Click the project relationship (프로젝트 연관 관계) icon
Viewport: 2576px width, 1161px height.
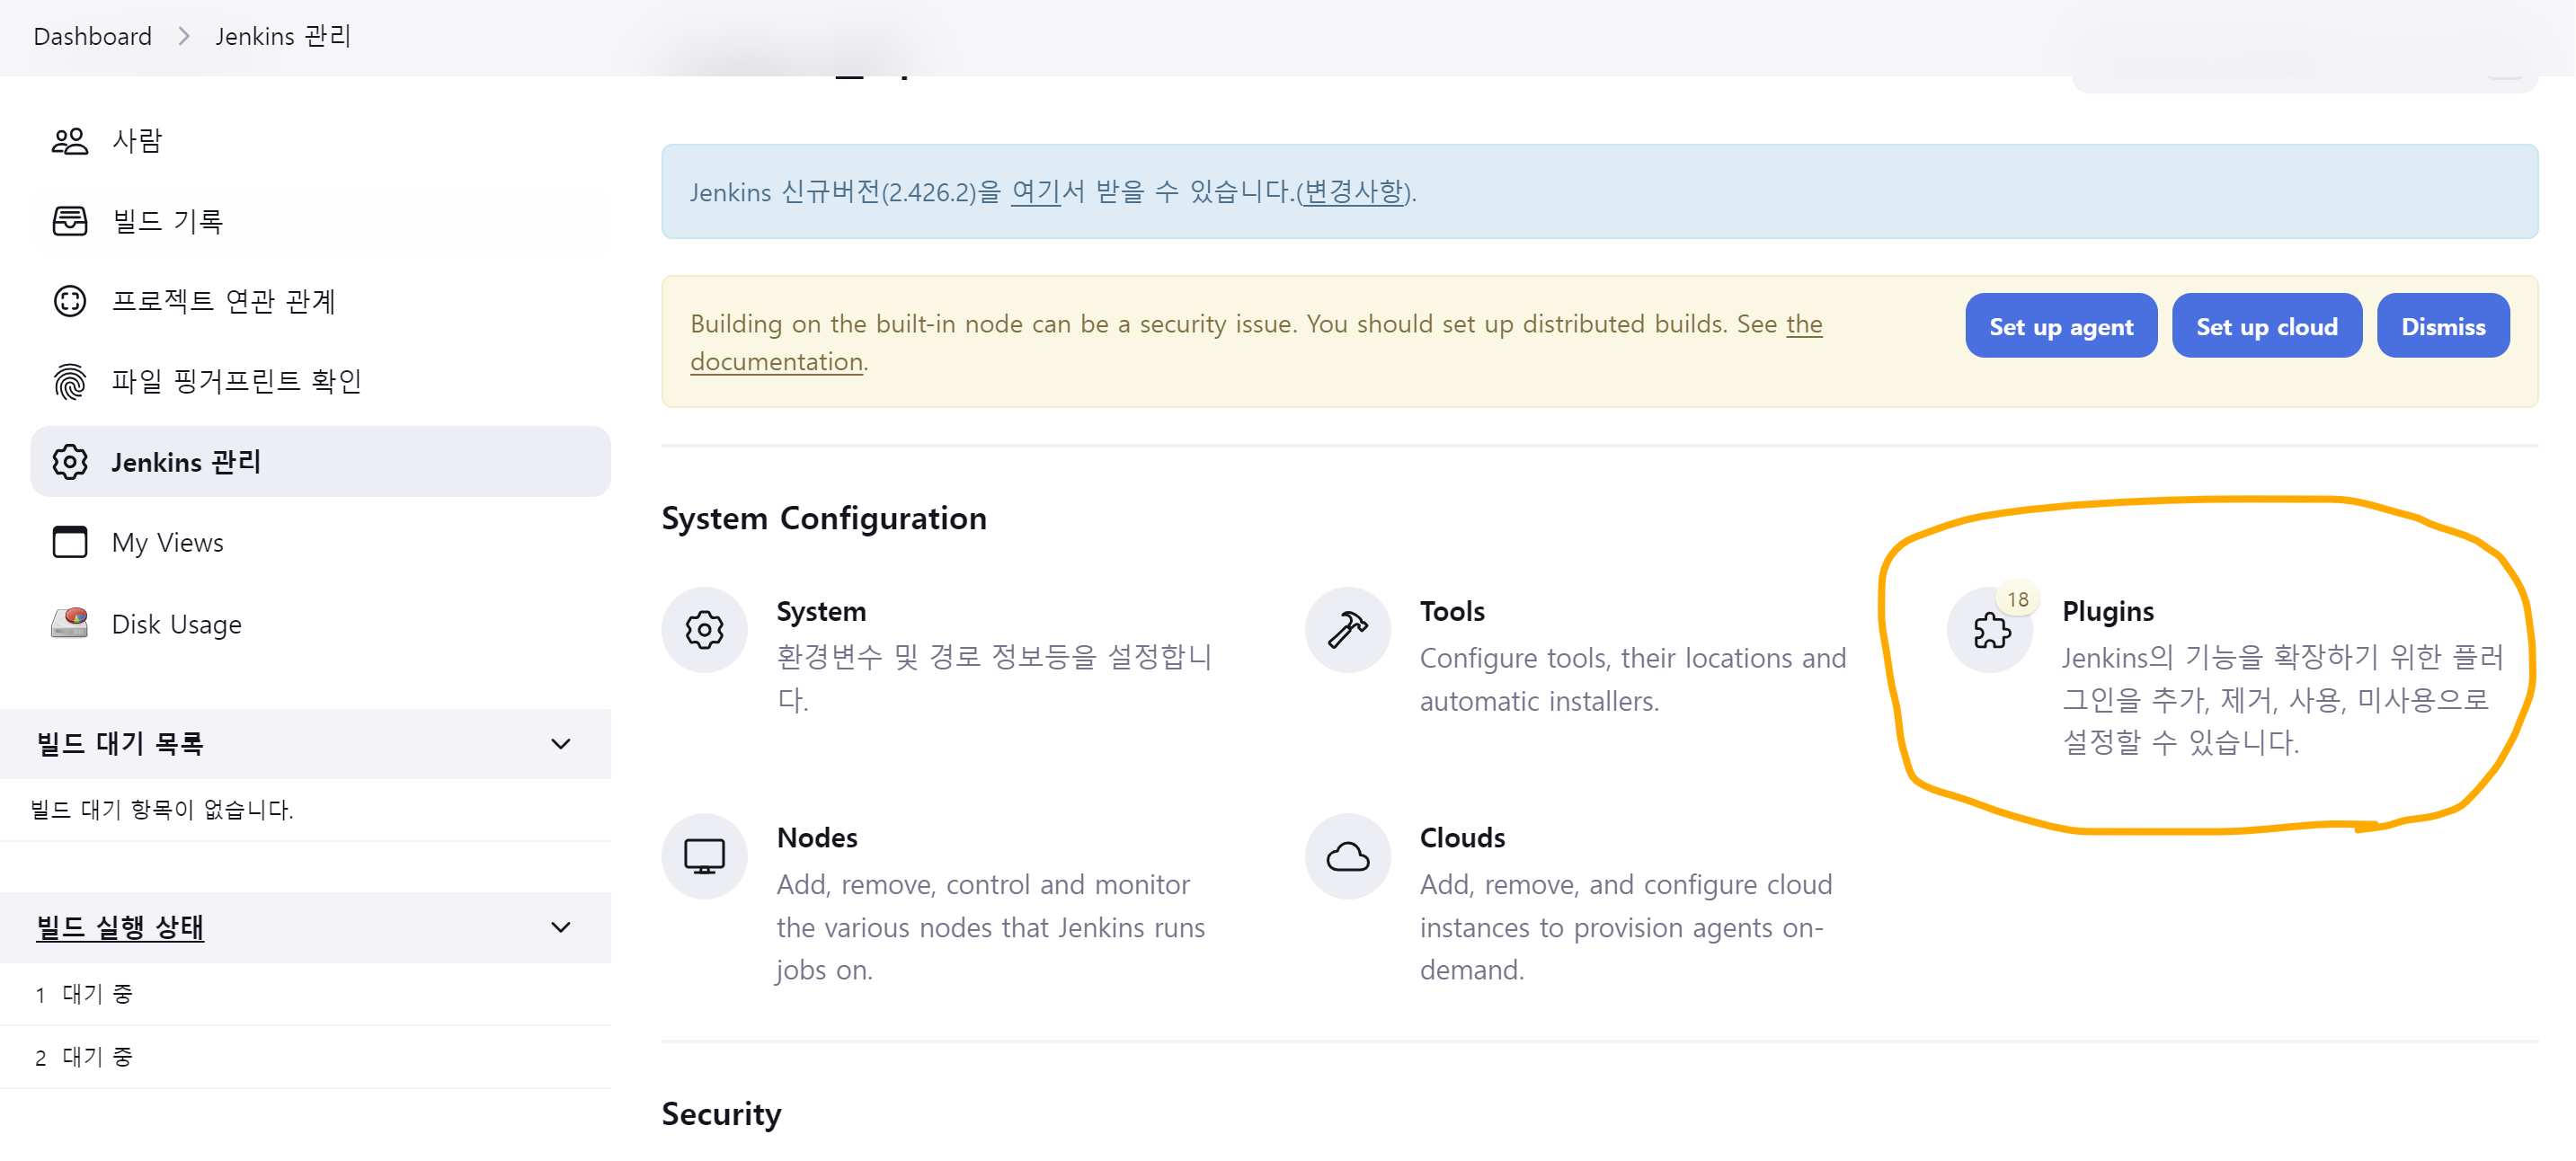[70, 301]
